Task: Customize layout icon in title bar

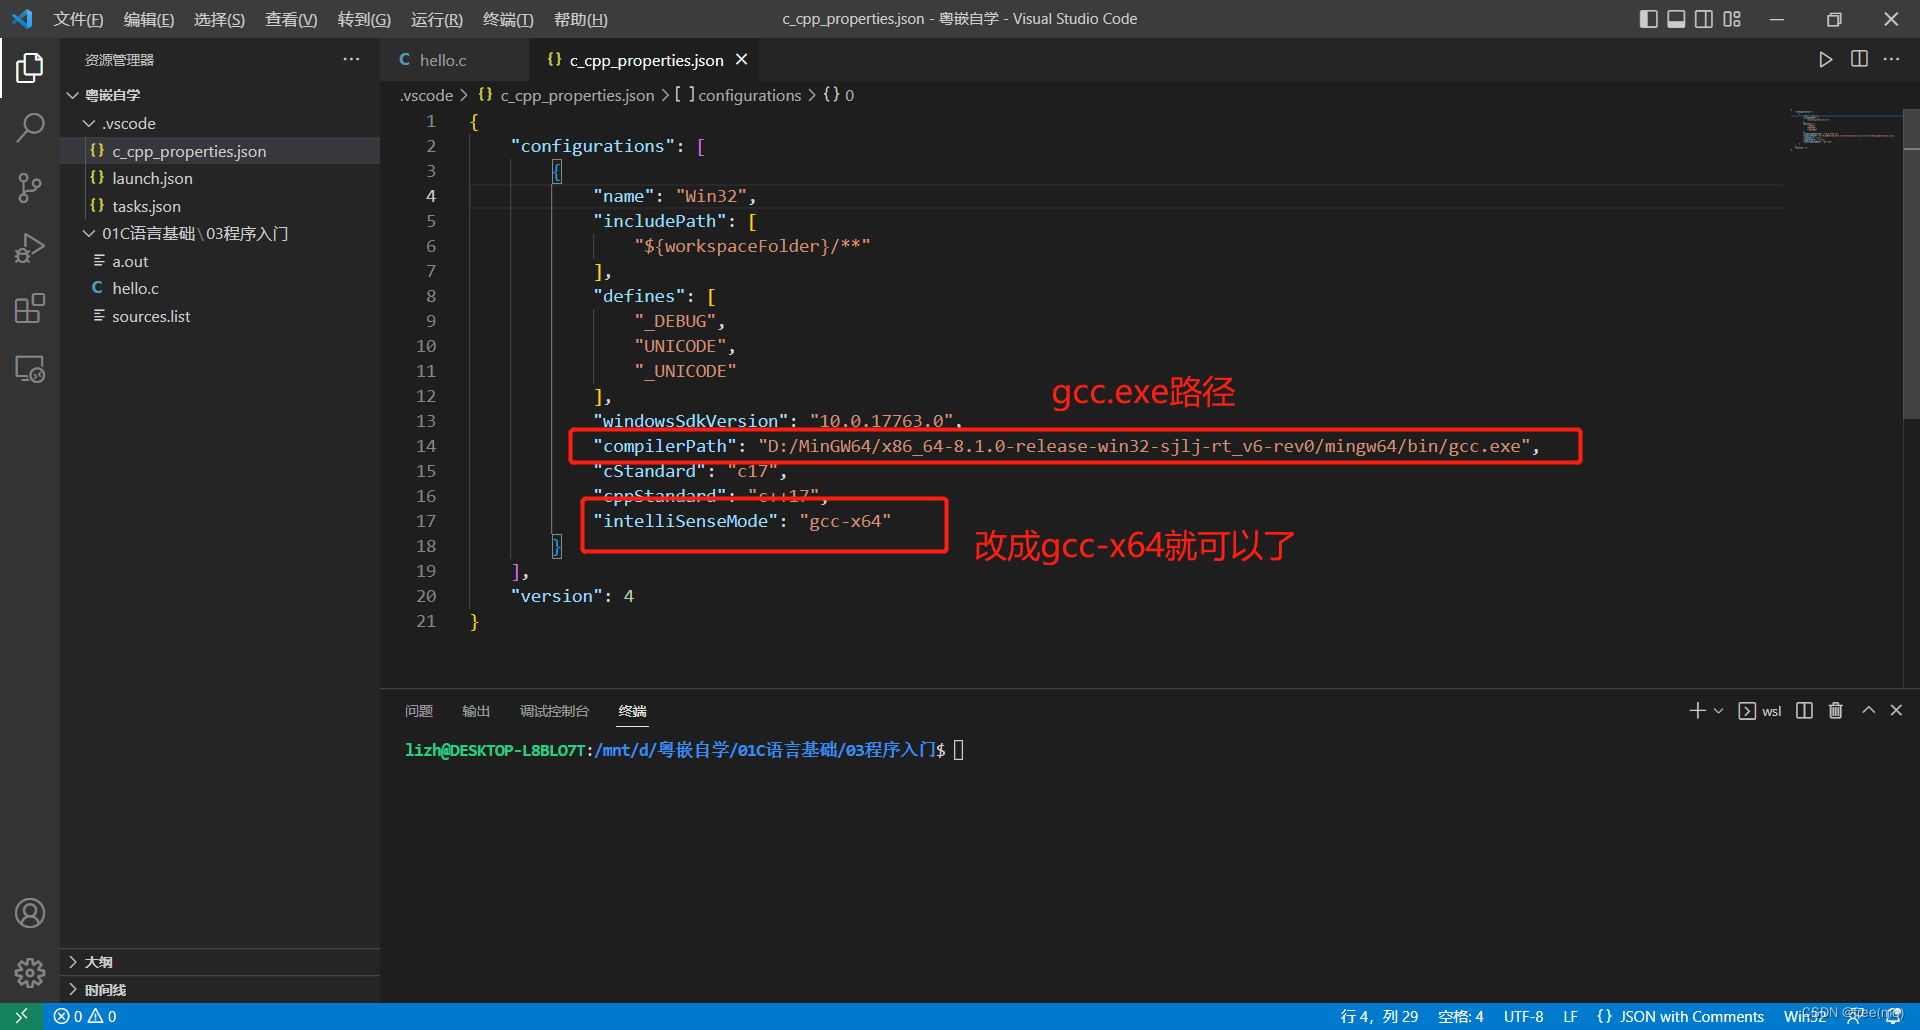Action: pos(1732,19)
